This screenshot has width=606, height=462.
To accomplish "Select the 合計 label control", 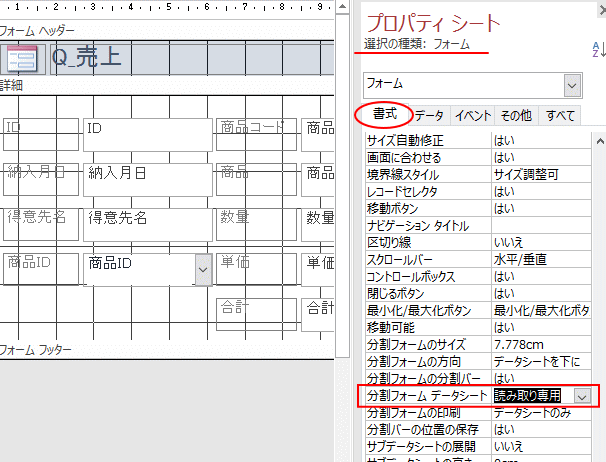I will pos(256,314).
